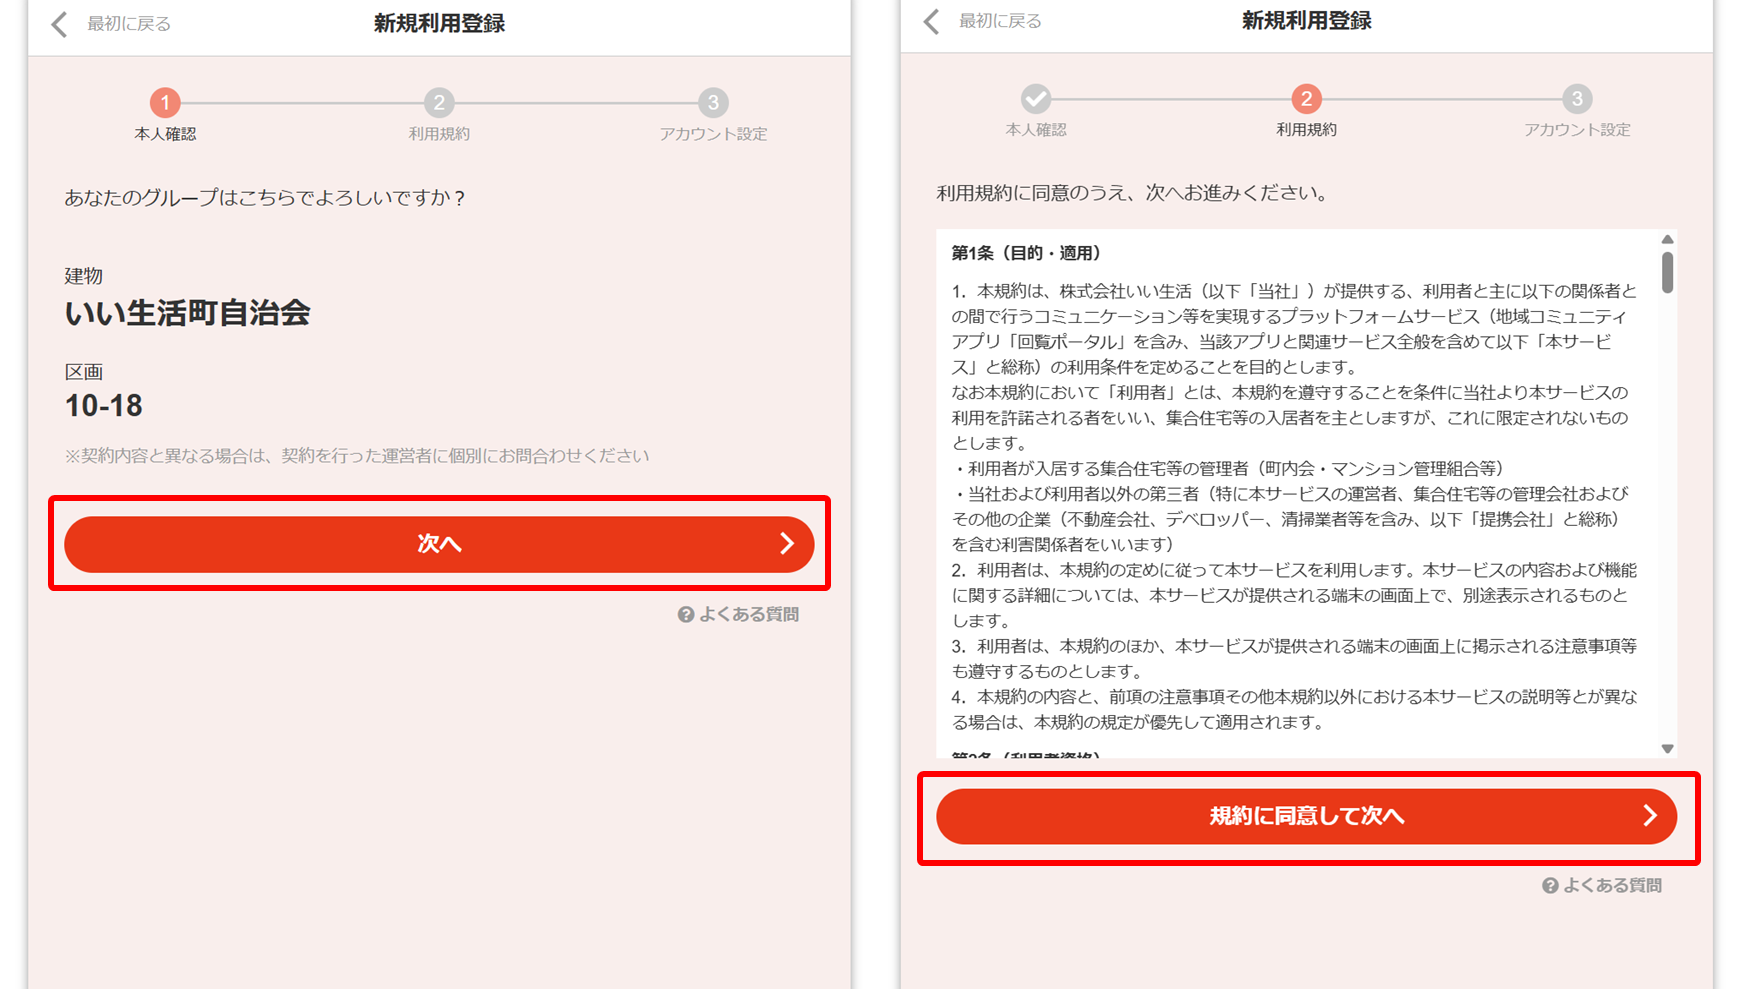Click the 最初に戻る link in the left panel
The image size is (1740, 989).
(129, 24)
